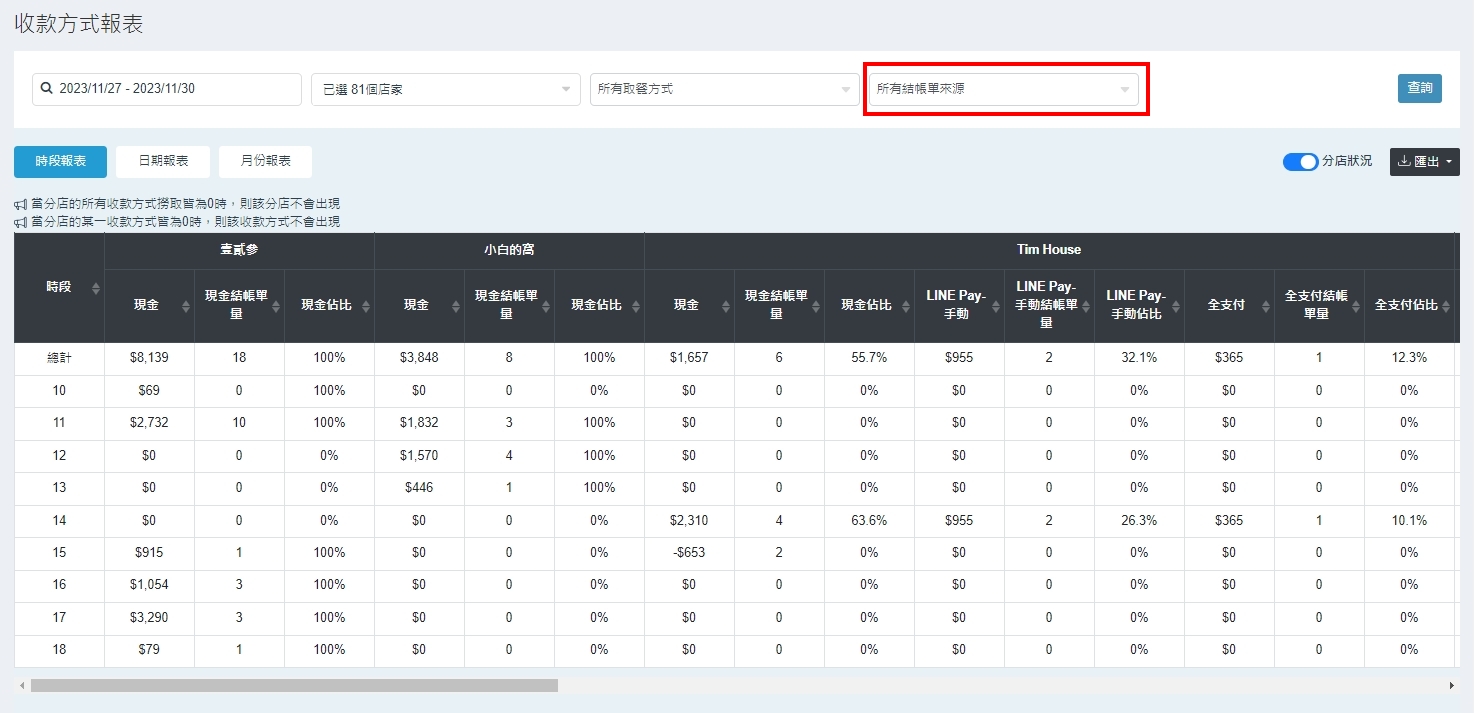Click the scroll right arrow below the table

point(1451,686)
